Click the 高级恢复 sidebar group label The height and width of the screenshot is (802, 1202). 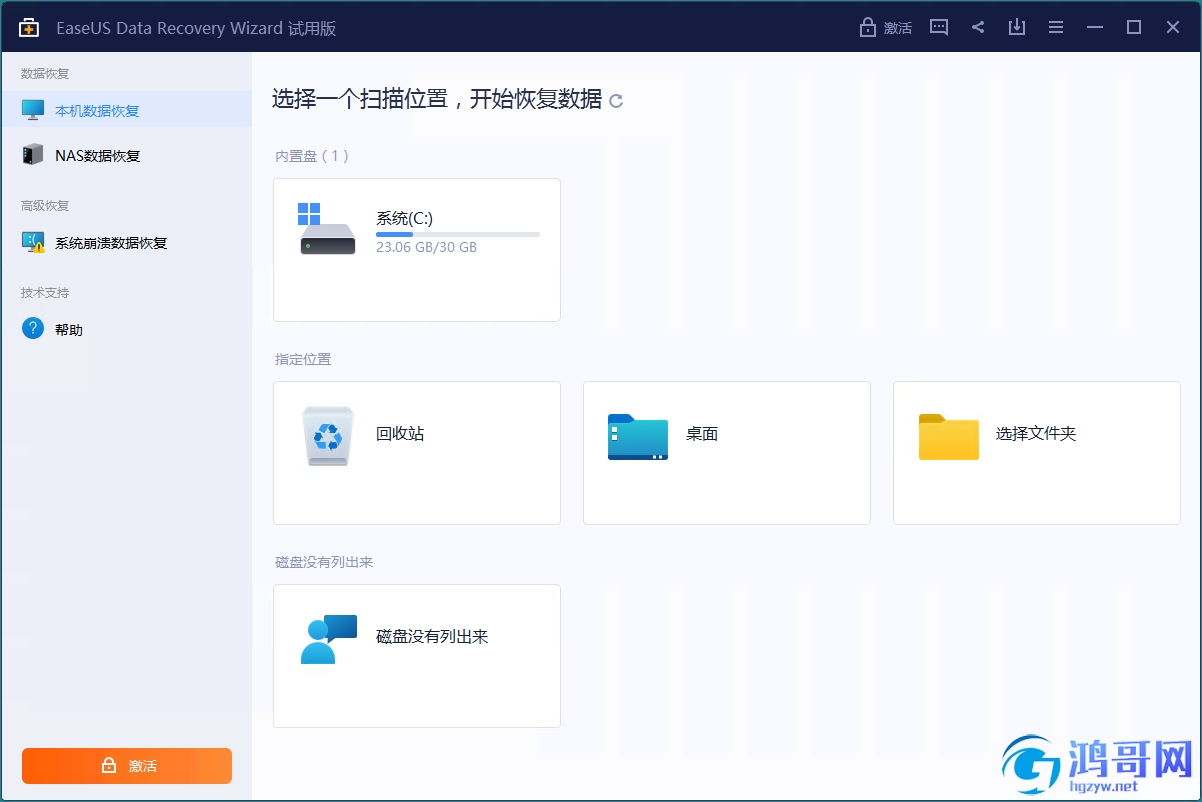(x=45, y=205)
